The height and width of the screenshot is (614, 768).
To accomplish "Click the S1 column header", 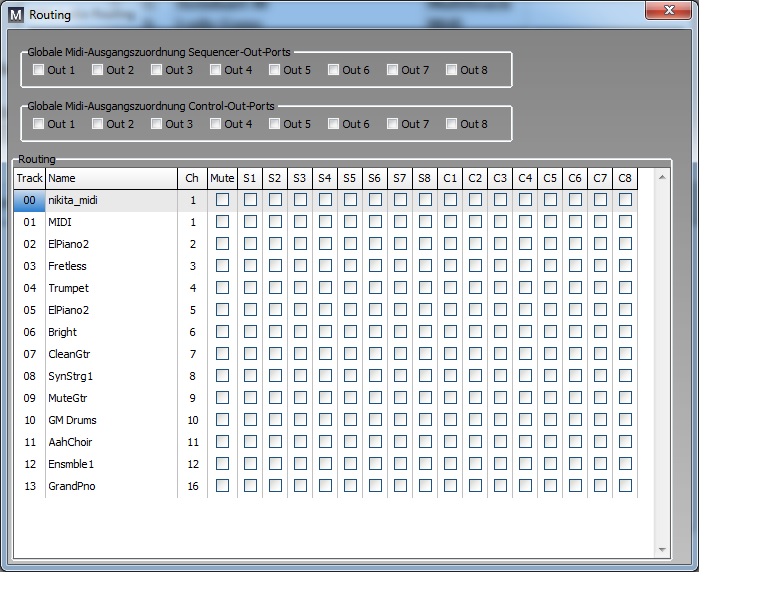I will (250, 178).
